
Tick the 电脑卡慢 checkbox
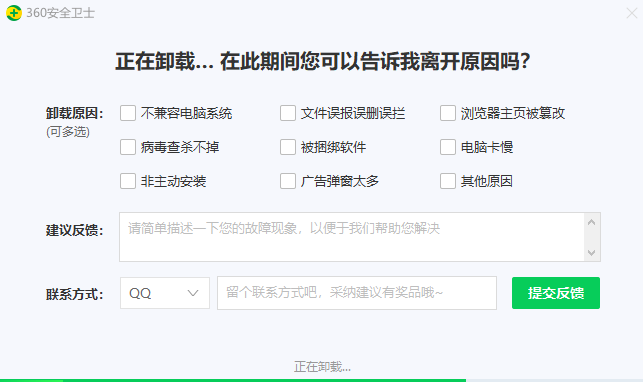pos(448,147)
